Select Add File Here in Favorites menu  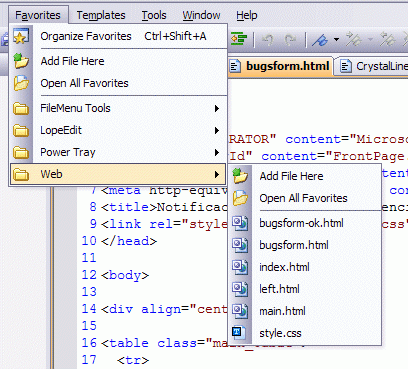point(118,61)
